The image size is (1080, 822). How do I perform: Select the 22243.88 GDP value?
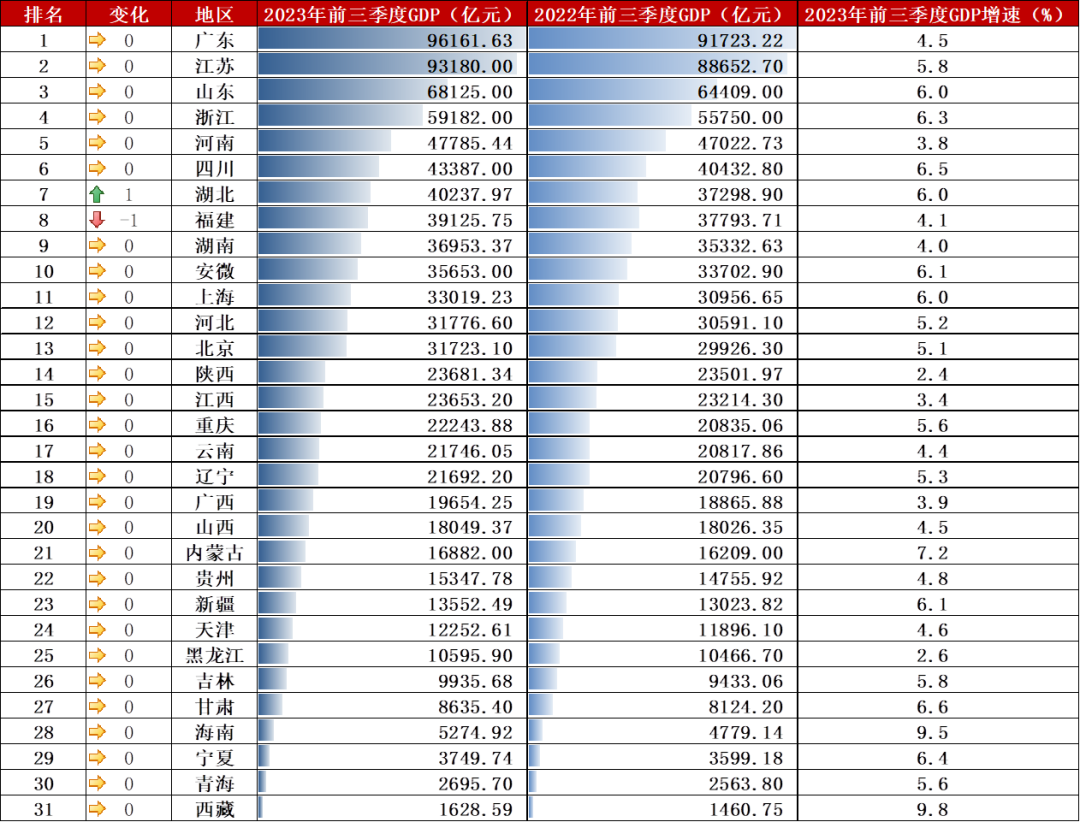[470, 425]
